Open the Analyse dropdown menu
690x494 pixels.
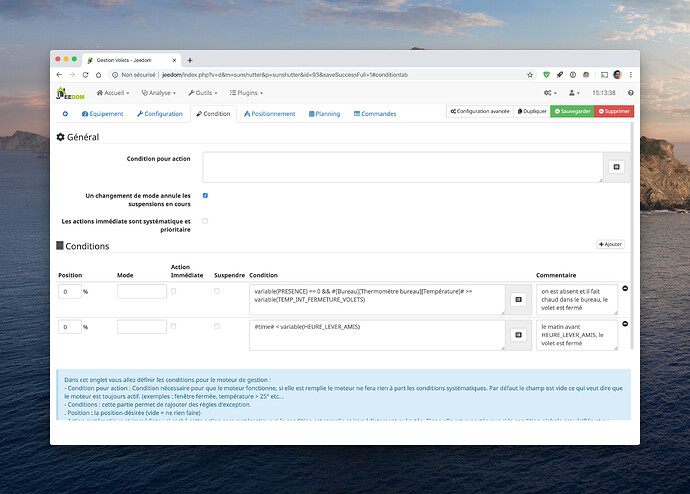click(x=158, y=93)
